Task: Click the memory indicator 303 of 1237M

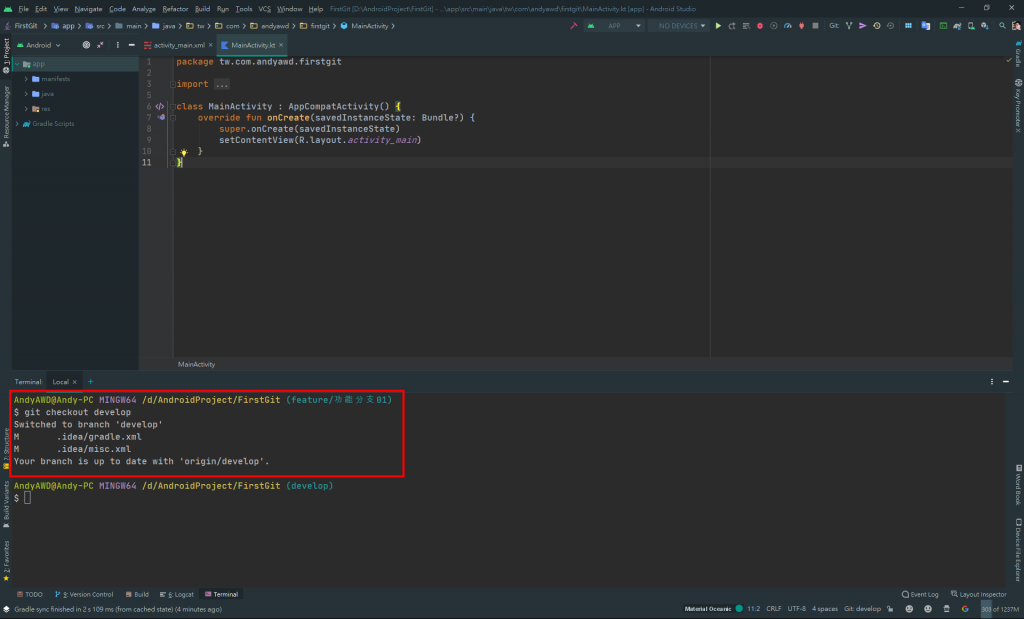Action: click(1000, 609)
